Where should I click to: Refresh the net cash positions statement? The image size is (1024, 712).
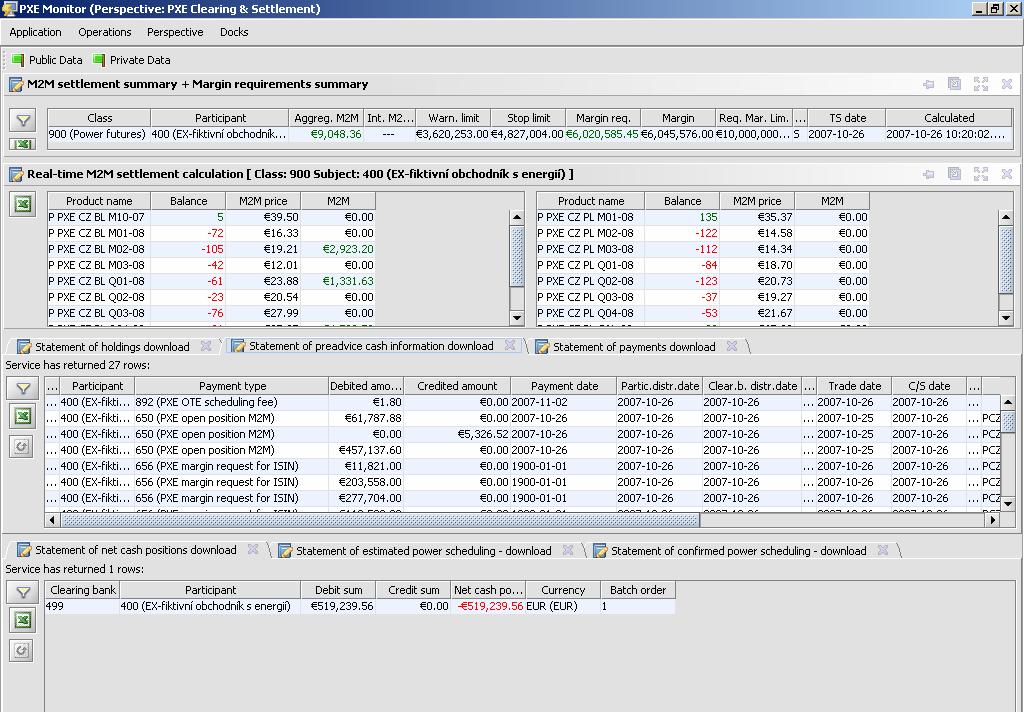tap(22, 651)
